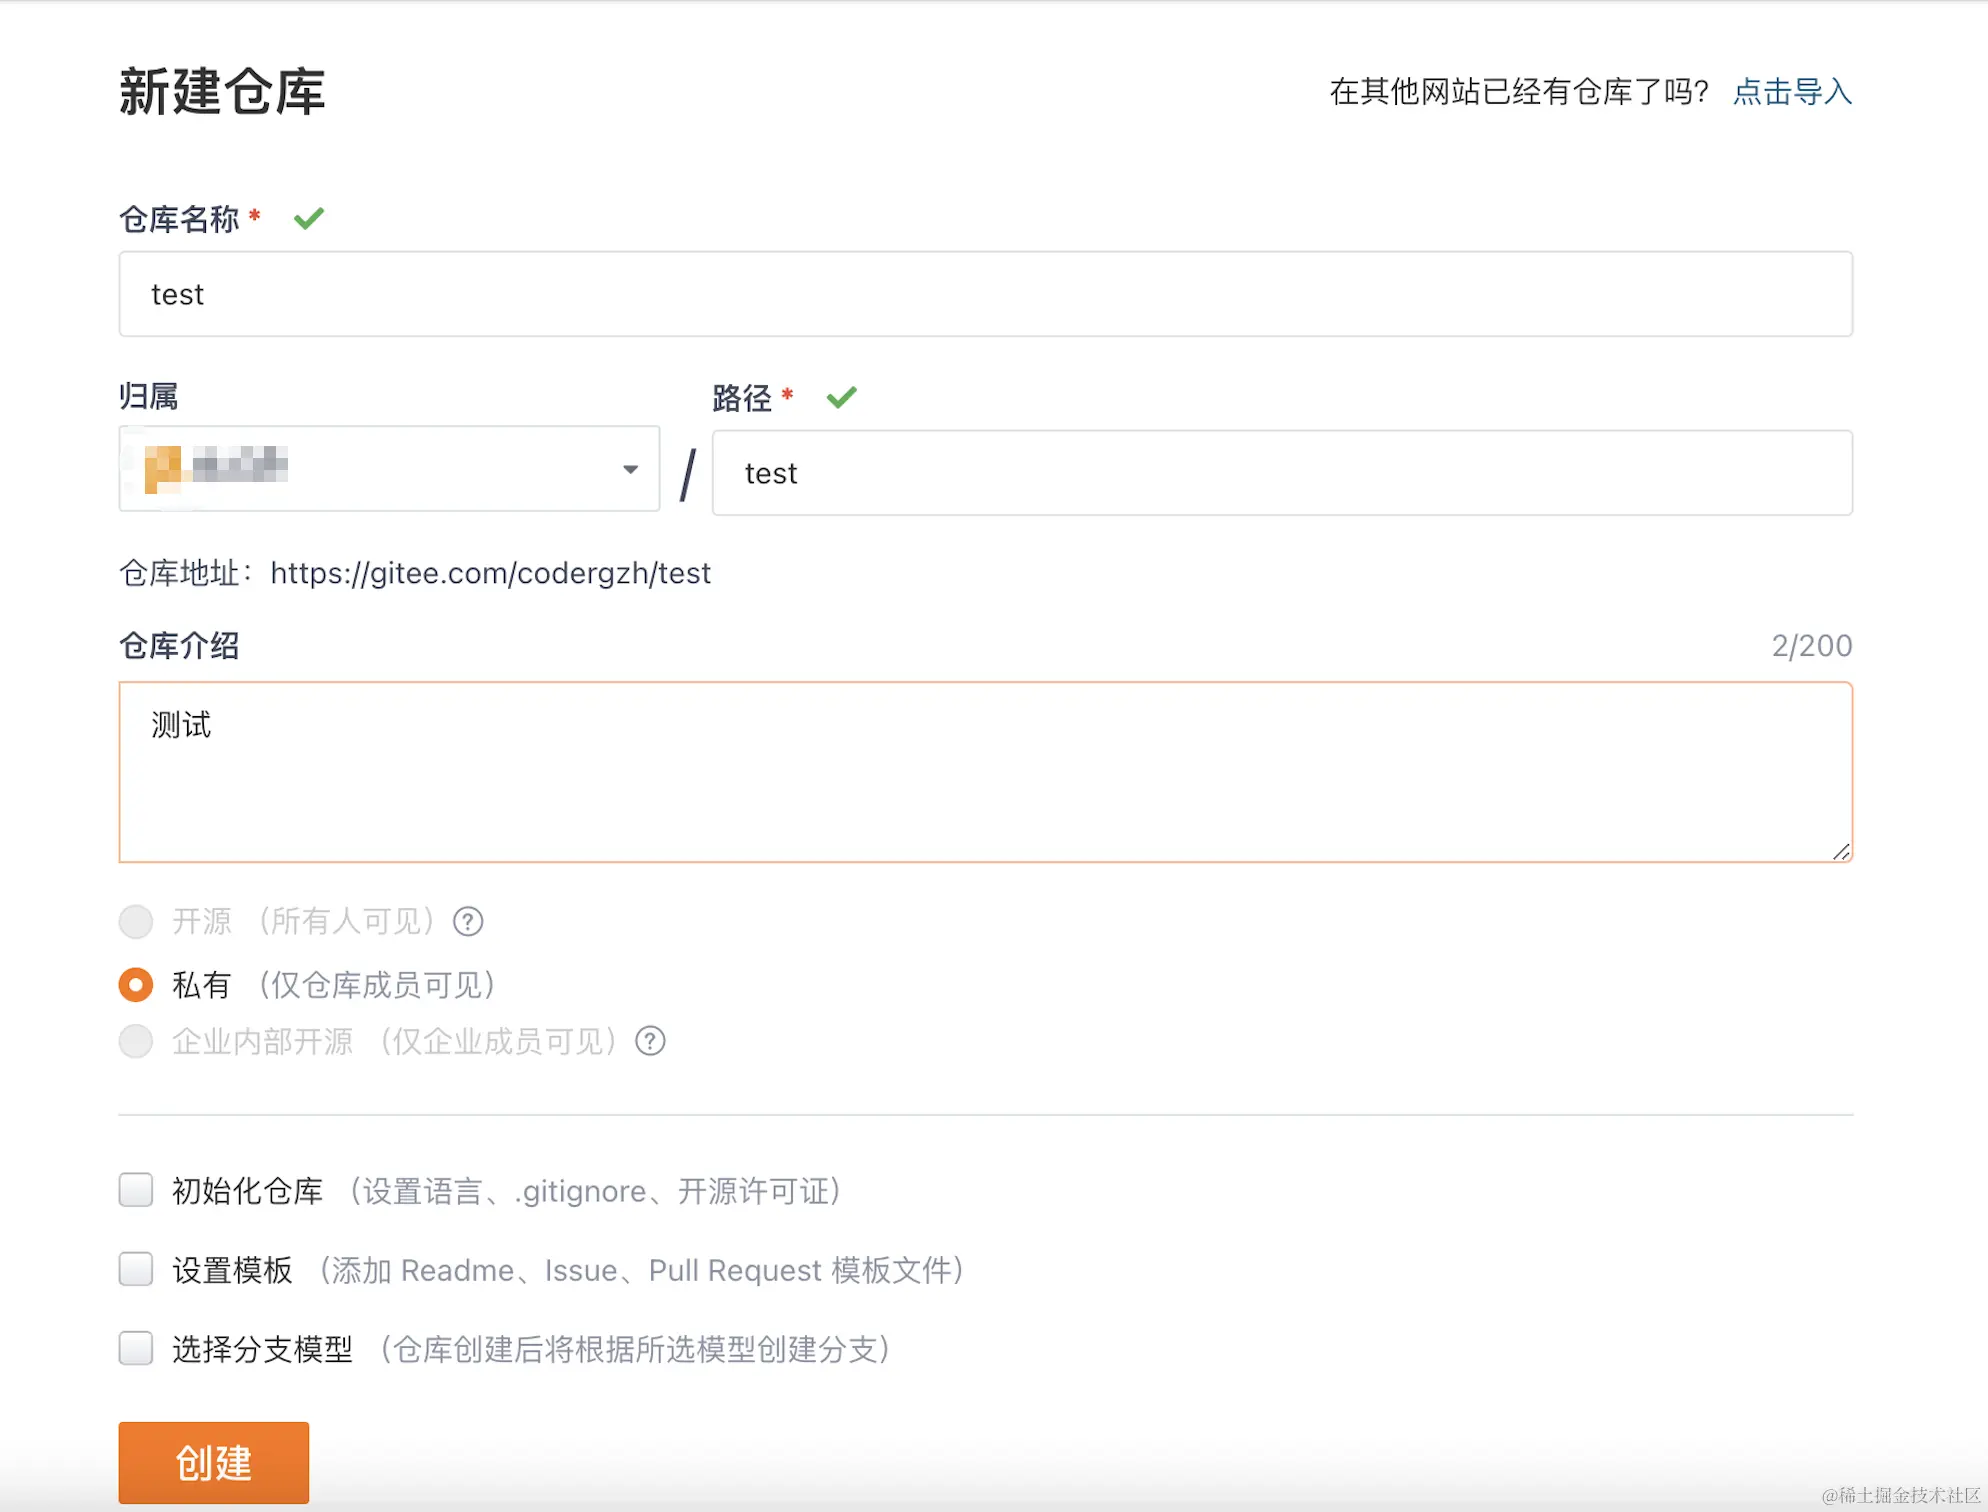The height and width of the screenshot is (1512, 1988).
Task: Click the help icon next to 开源 option
Action: (x=467, y=921)
